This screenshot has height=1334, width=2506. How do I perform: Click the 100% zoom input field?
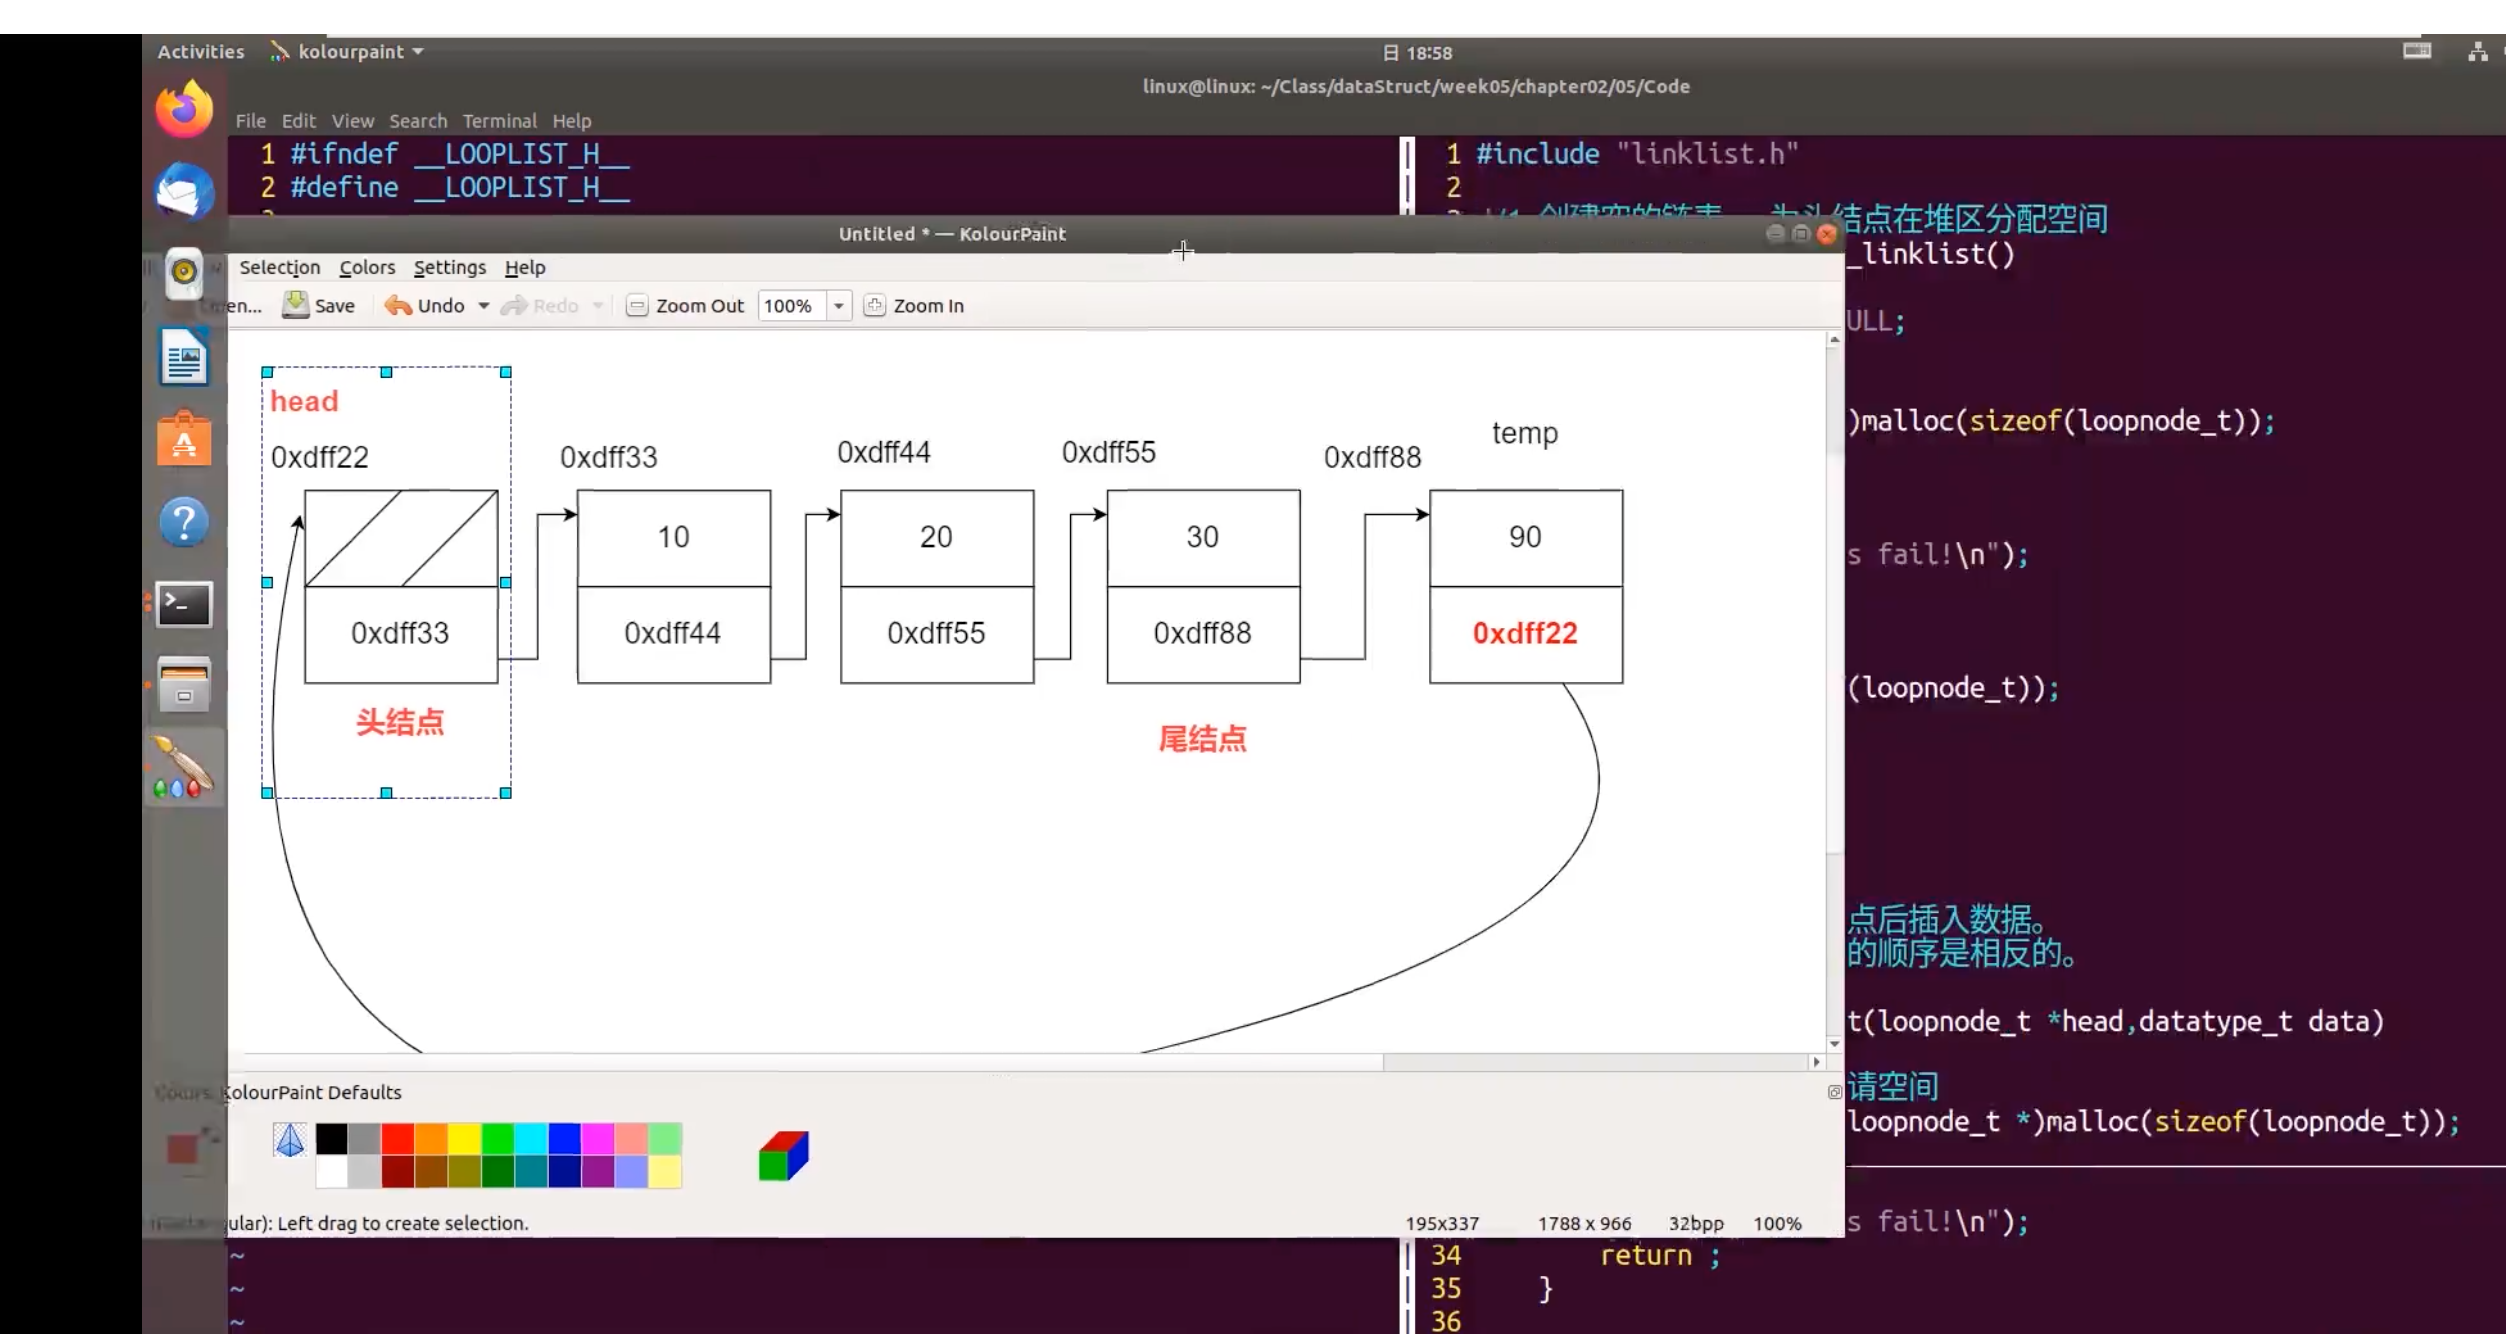pos(790,306)
